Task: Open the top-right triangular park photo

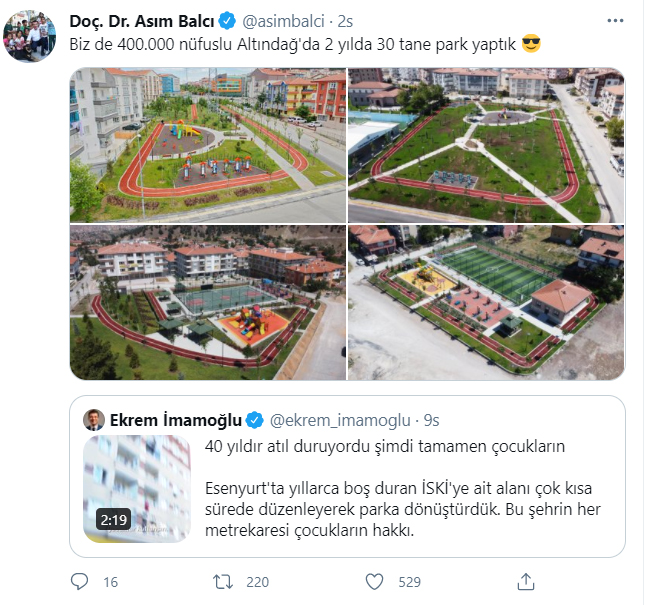Action: [486, 145]
